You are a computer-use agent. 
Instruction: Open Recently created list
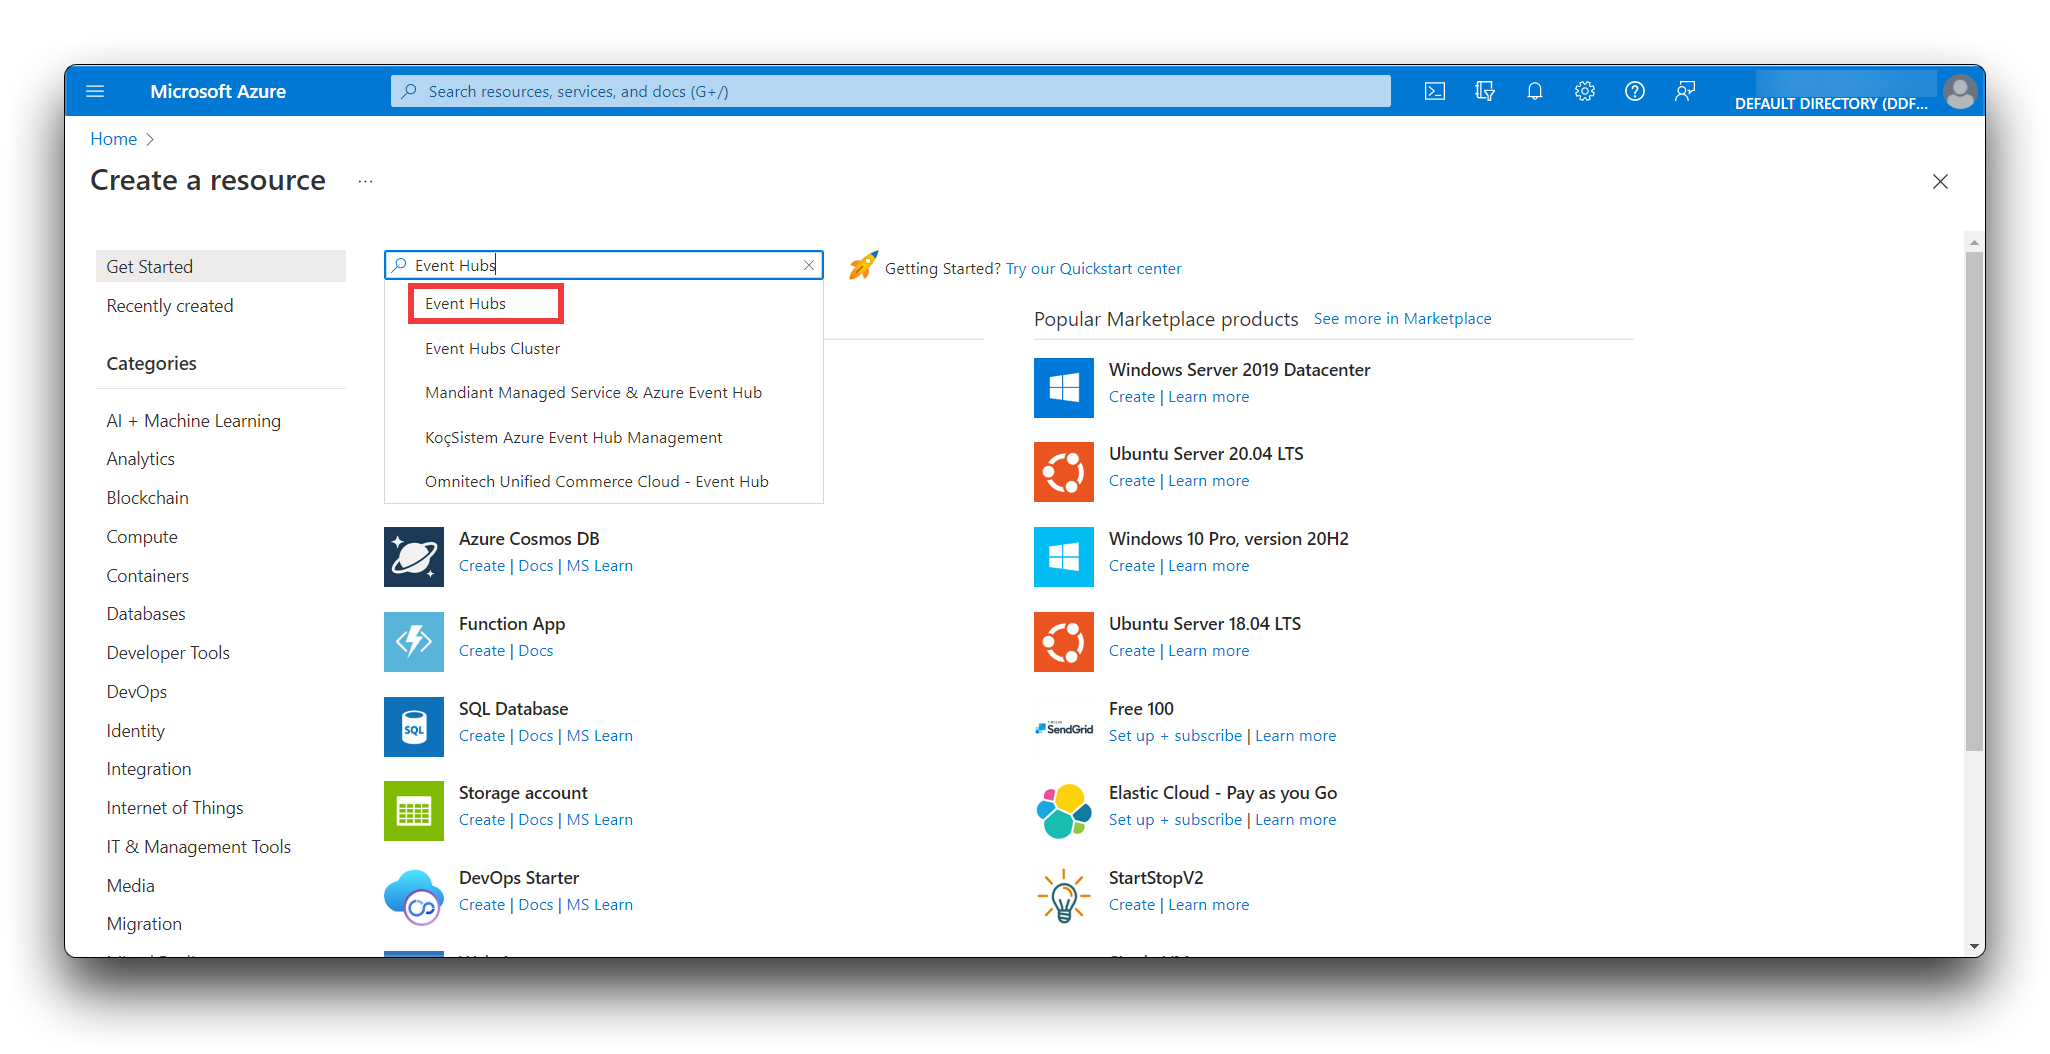click(170, 306)
